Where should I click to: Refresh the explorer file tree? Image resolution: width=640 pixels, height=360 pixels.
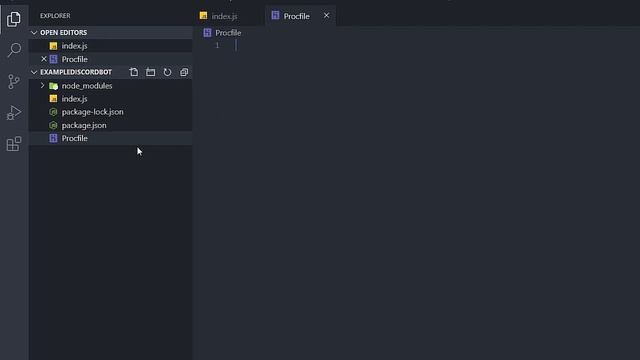[167, 72]
